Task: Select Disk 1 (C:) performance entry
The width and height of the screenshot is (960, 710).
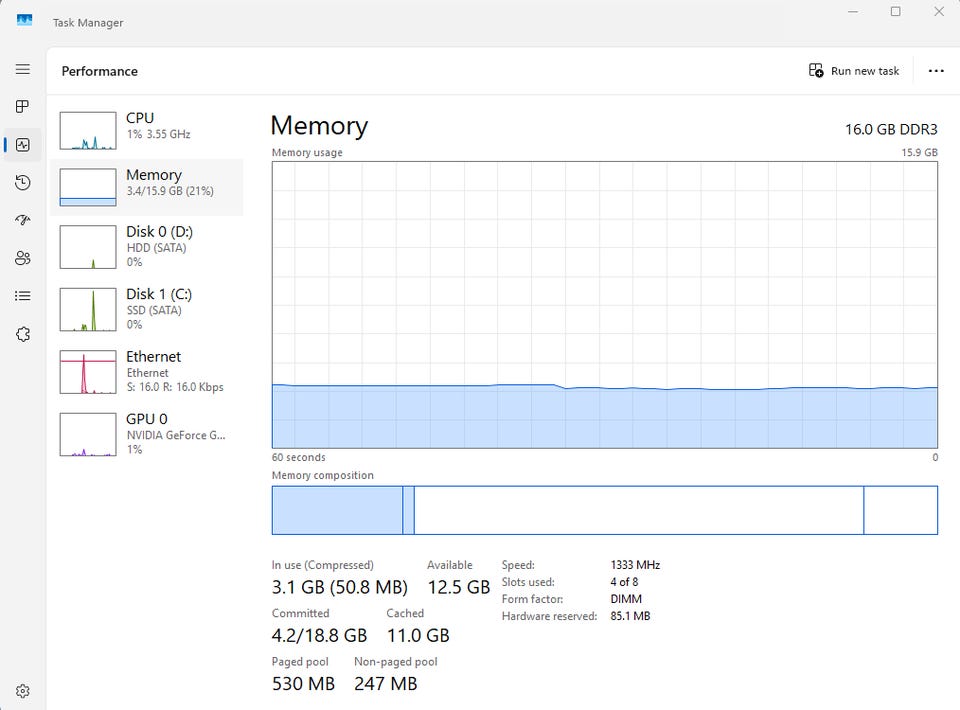Action: click(x=147, y=309)
